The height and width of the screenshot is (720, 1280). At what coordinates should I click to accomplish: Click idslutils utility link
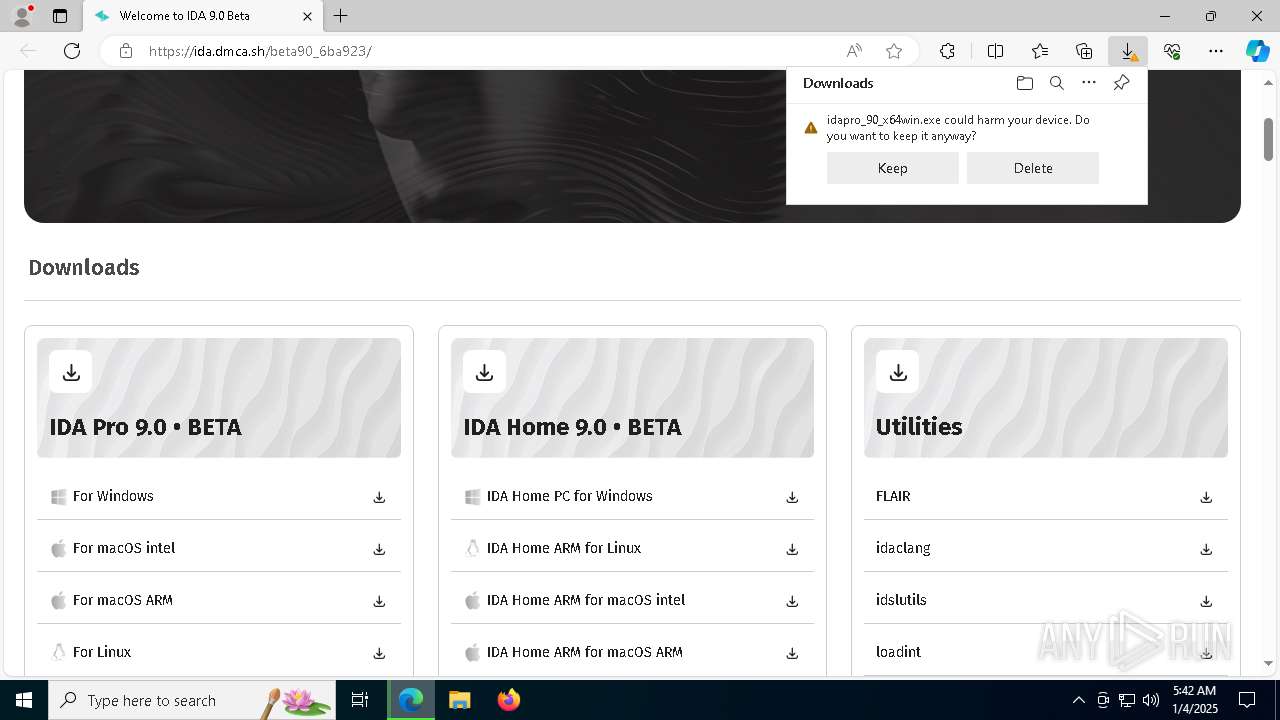(x=901, y=600)
